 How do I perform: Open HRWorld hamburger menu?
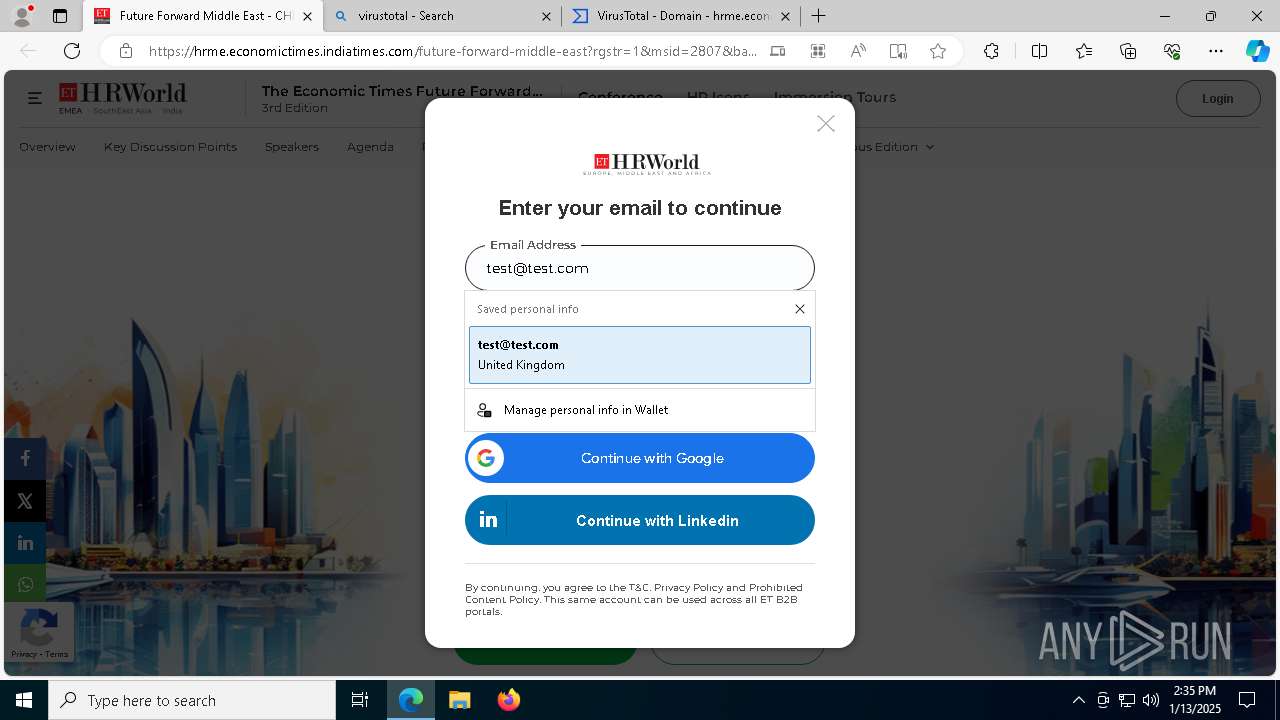pos(34,98)
